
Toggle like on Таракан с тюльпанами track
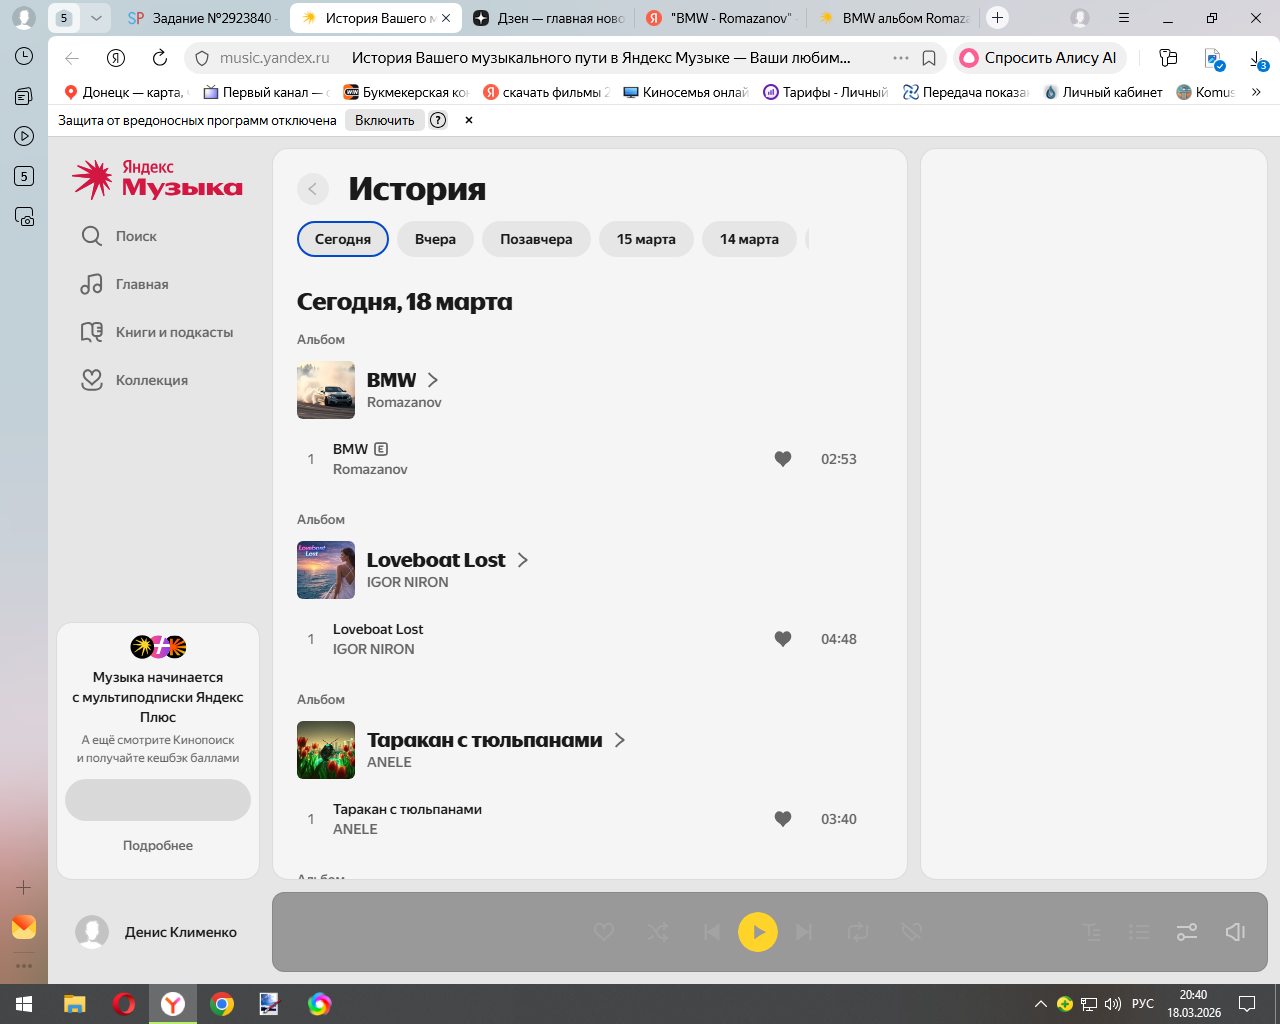pos(783,819)
